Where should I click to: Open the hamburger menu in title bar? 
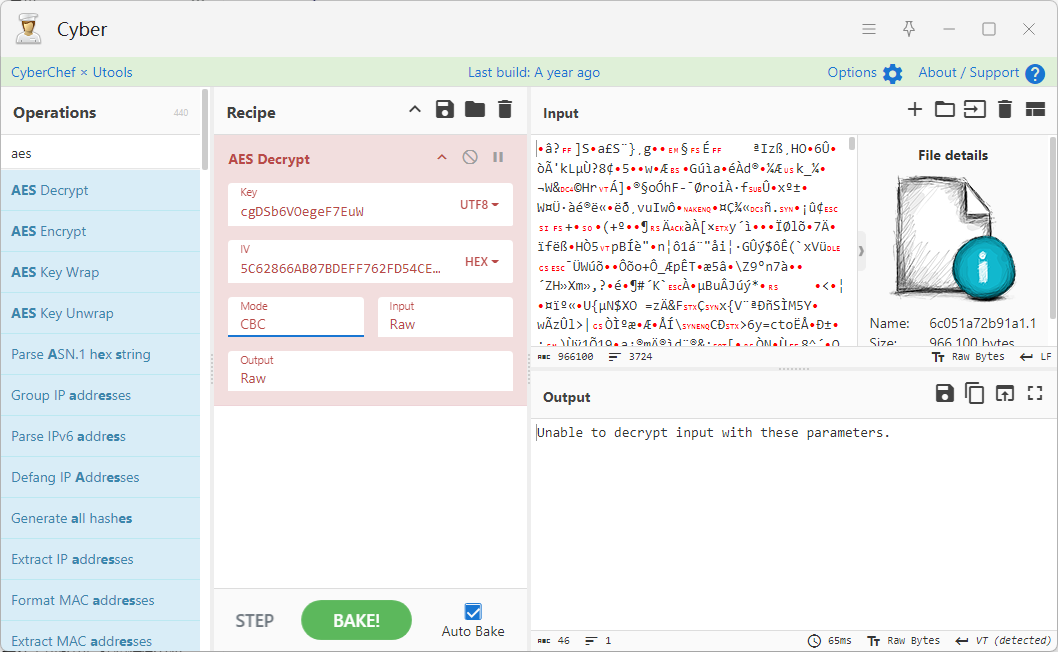[x=869, y=29]
